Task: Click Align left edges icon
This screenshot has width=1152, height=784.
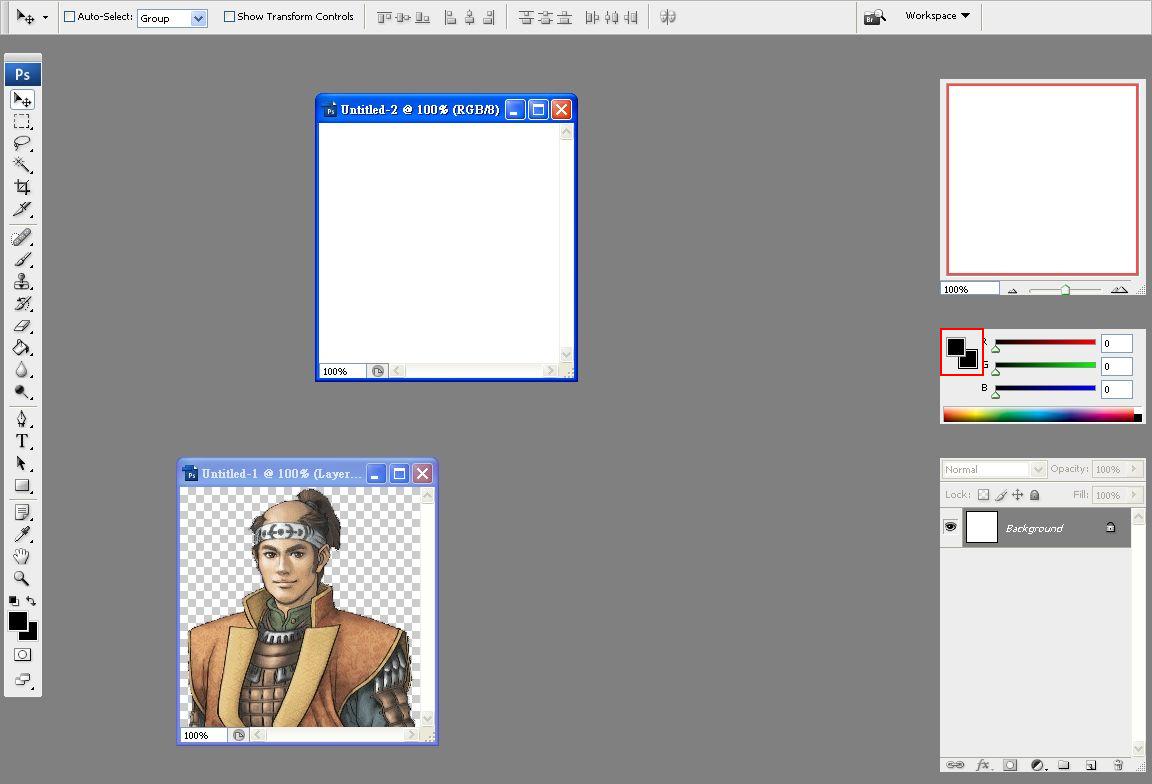Action: tap(450, 17)
